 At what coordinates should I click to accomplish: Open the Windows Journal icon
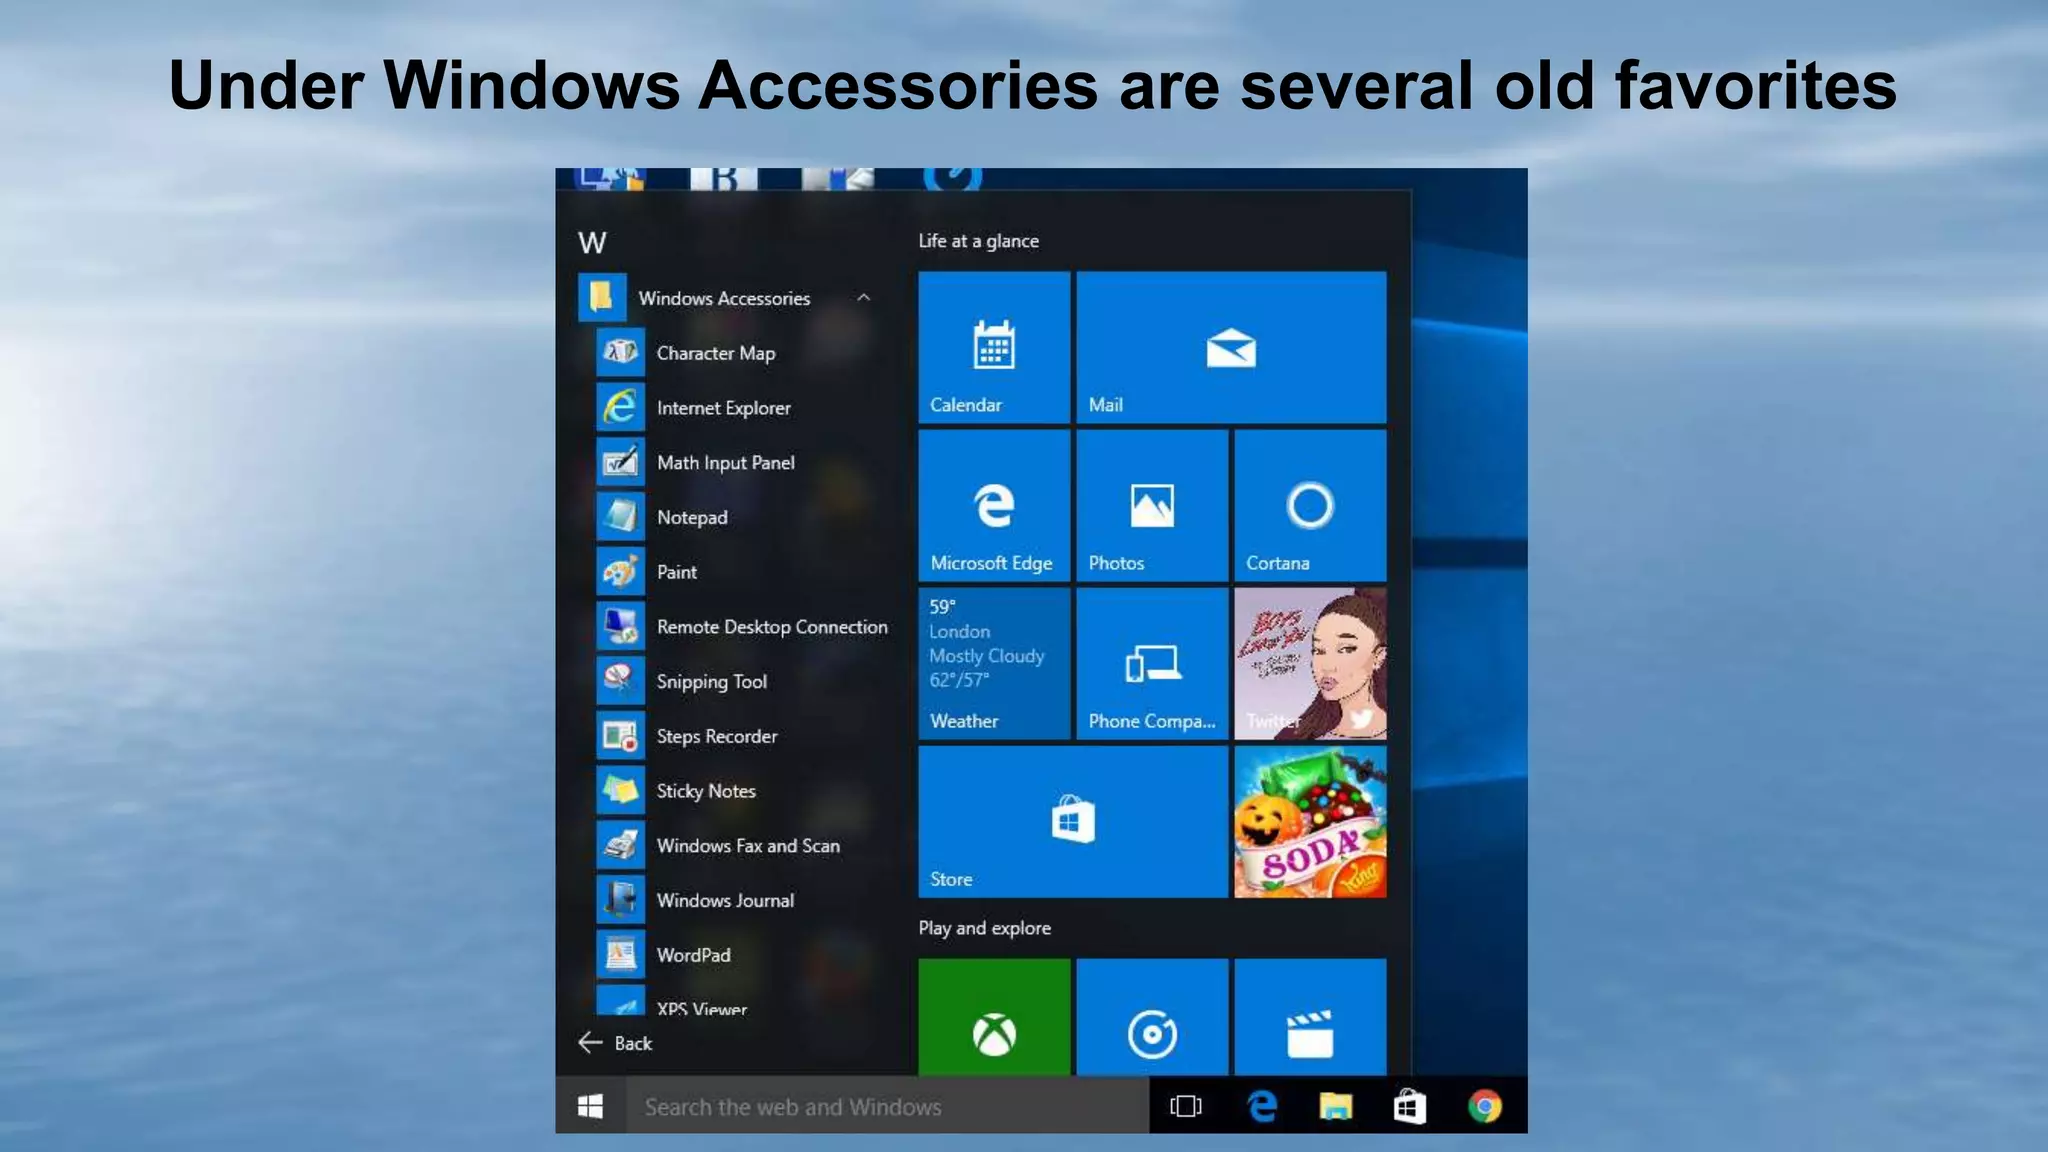(x=620, y=900)
